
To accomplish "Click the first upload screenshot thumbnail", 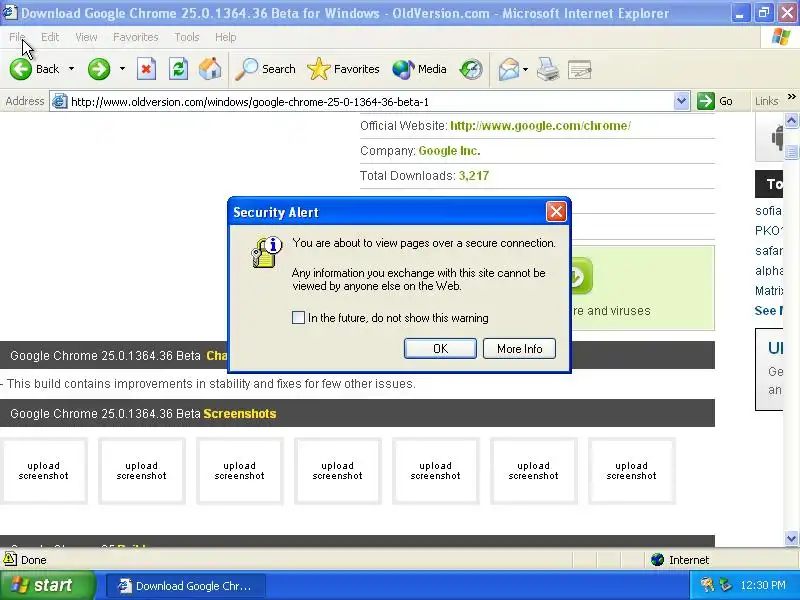I will pos(43,471).
